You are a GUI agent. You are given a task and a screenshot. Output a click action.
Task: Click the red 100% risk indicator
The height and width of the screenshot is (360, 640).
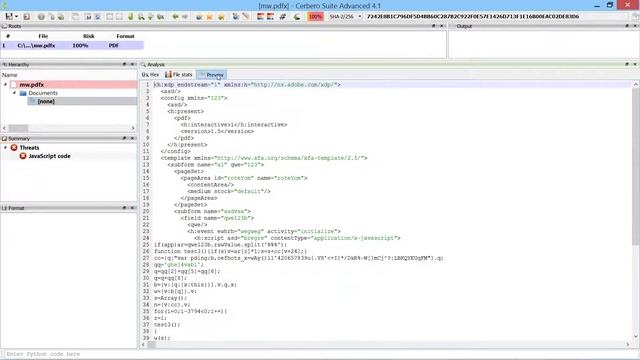[x=315, y=17]
